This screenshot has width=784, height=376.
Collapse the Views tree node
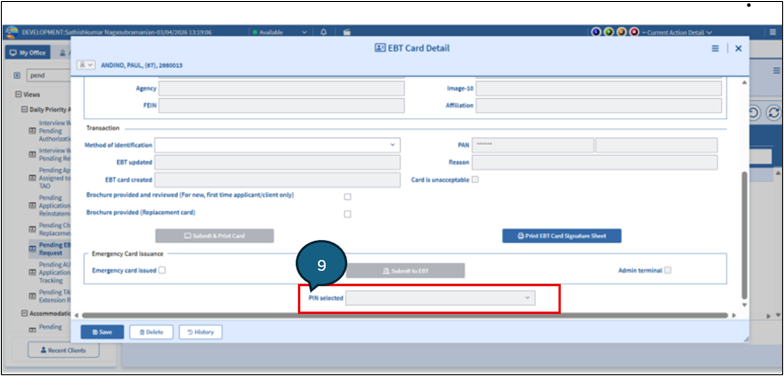[18, 94]
